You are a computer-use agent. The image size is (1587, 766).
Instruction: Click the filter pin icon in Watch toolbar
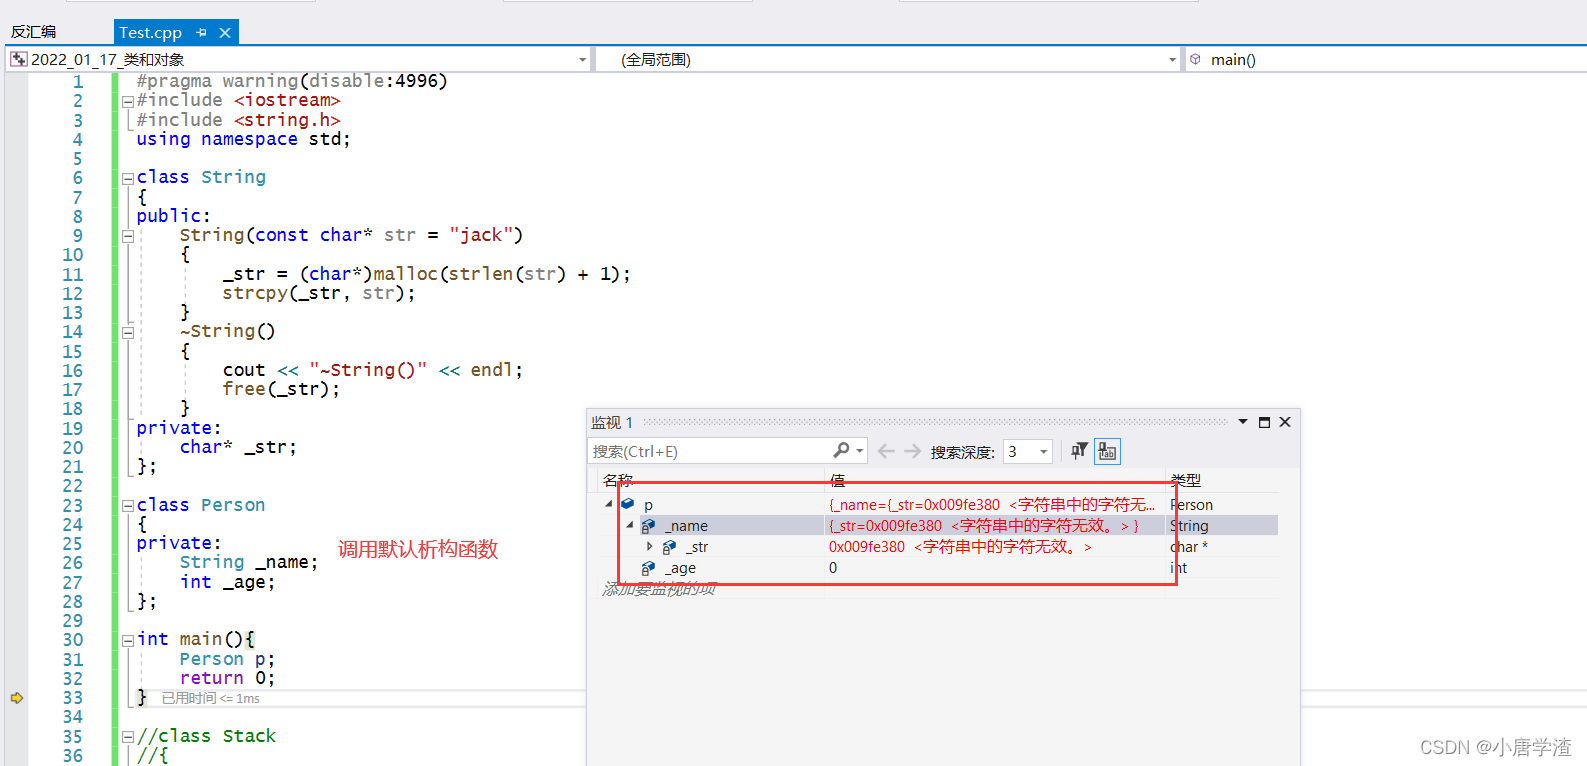(x=1079, y=451)
